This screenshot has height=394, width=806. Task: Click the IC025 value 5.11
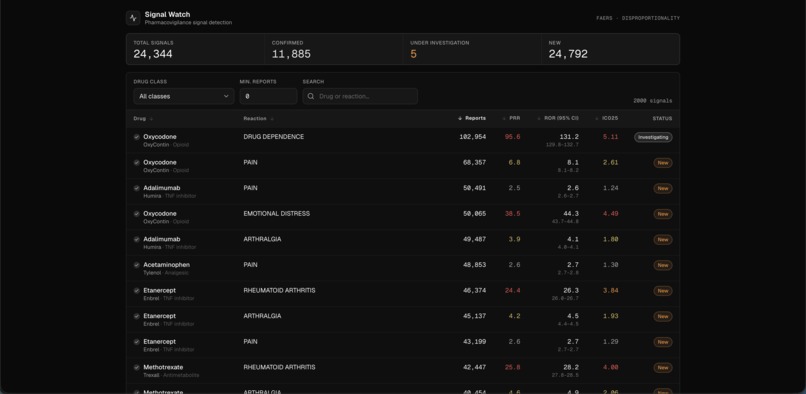click(x=611, y=137)
